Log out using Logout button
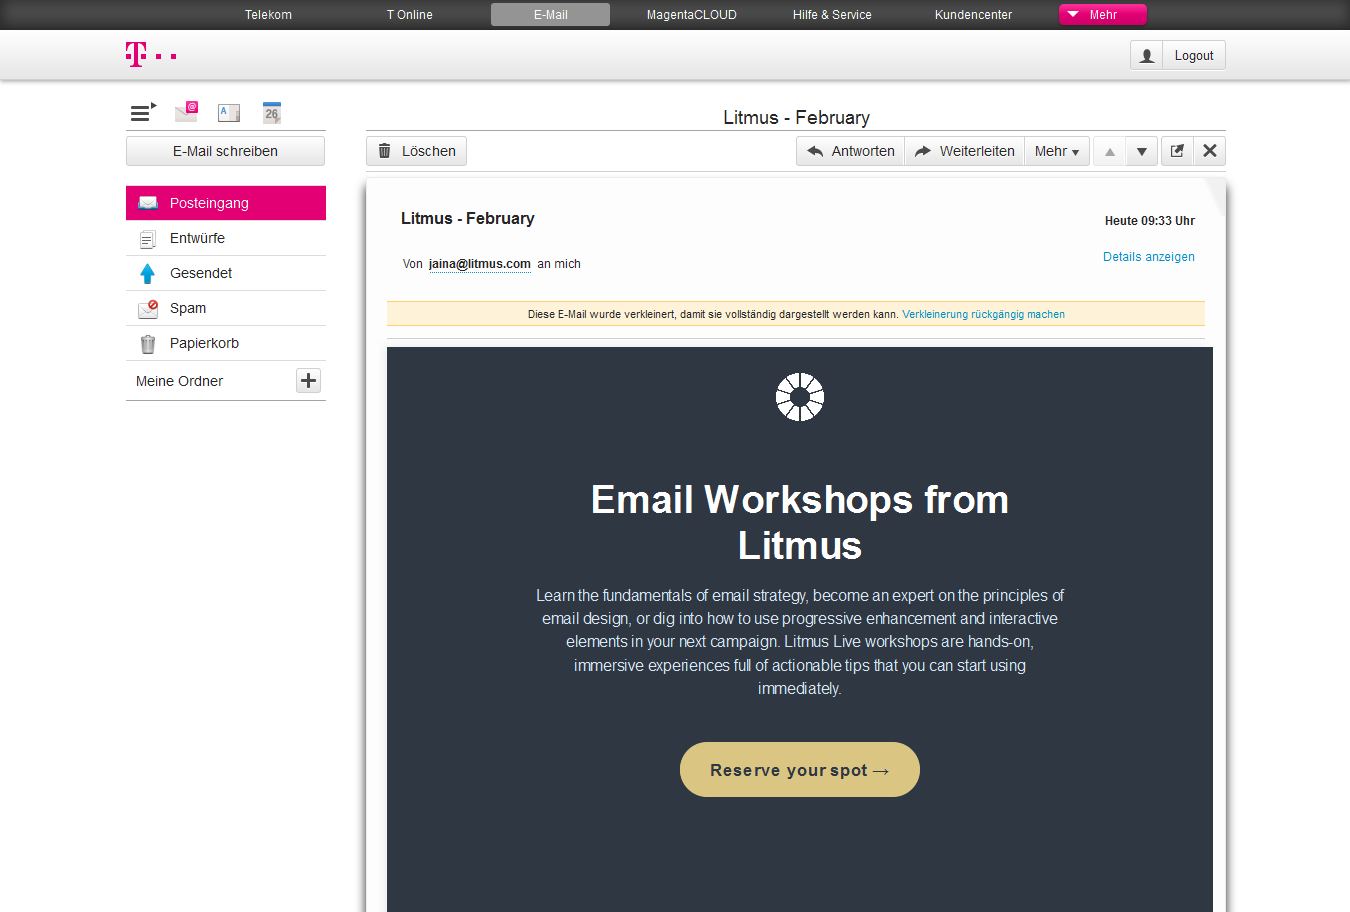 1194,56
